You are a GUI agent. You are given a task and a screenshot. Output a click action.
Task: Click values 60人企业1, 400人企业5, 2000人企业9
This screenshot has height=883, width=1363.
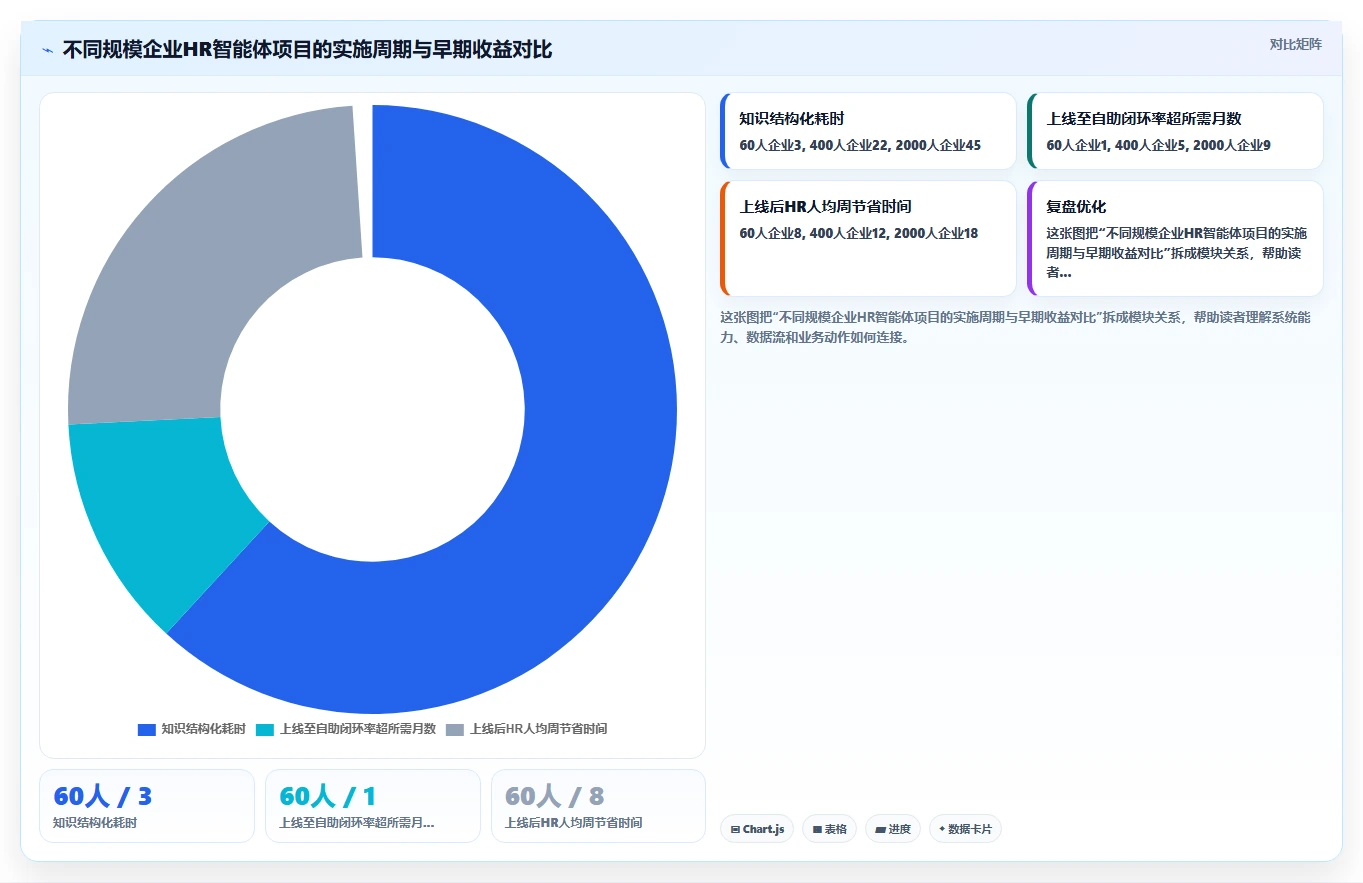[1158, 145]
